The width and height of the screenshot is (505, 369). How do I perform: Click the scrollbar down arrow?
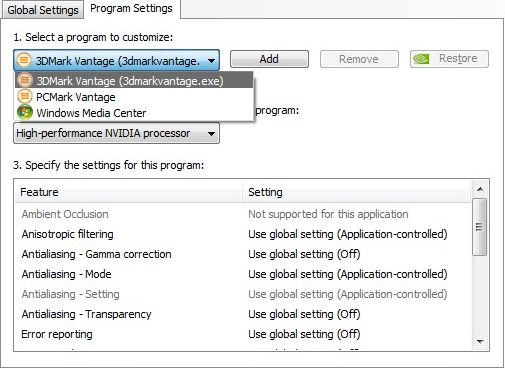[480, 342]
